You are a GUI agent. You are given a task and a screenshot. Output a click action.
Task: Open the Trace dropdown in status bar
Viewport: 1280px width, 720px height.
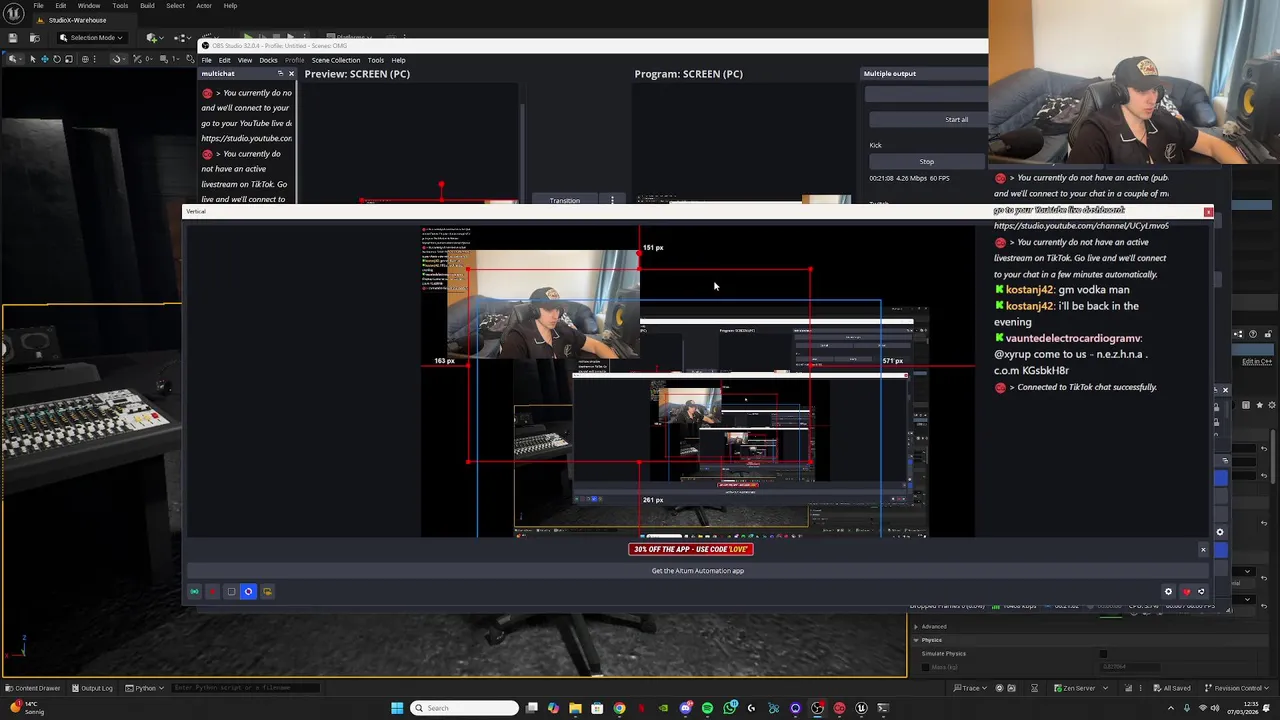coord(970,688)
